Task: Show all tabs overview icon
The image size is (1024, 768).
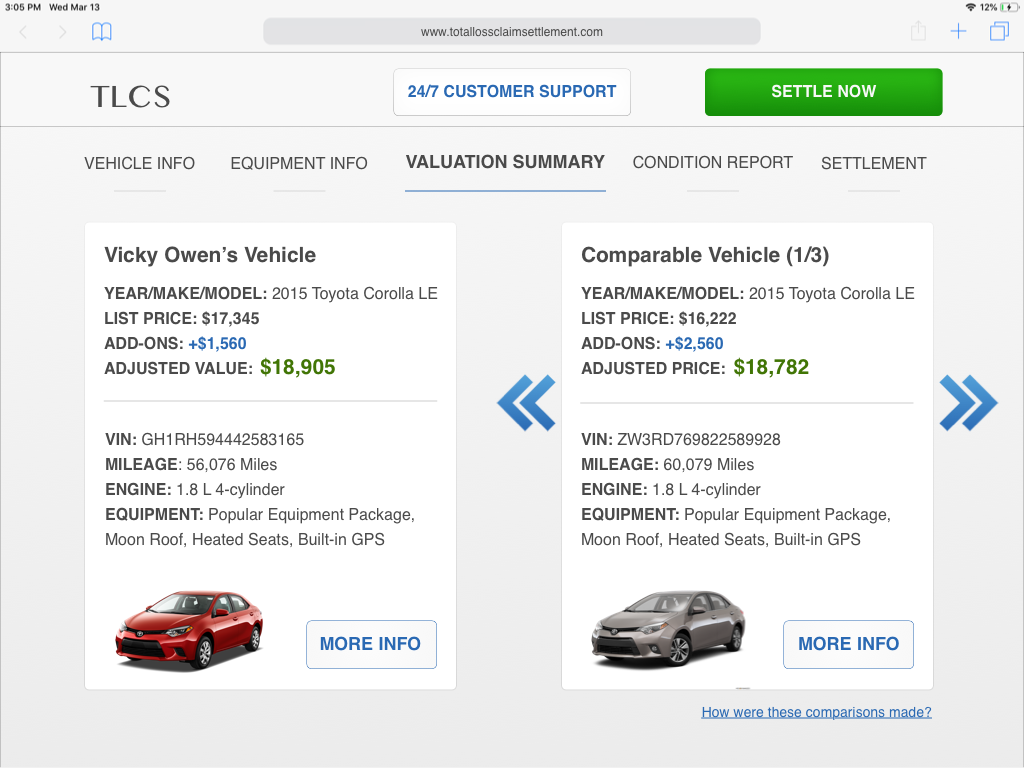Action: pyautogui.click(x=999, y=31)
